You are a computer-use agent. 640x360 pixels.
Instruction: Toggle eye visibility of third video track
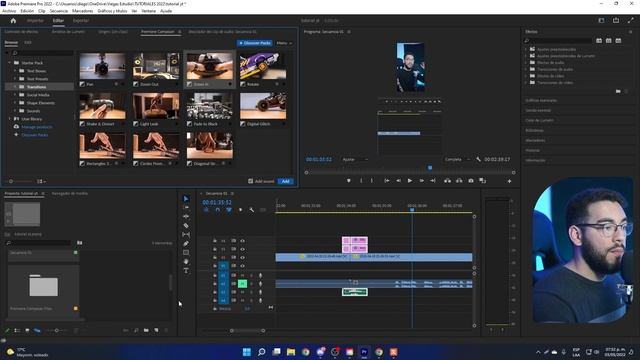pos(242,258)
